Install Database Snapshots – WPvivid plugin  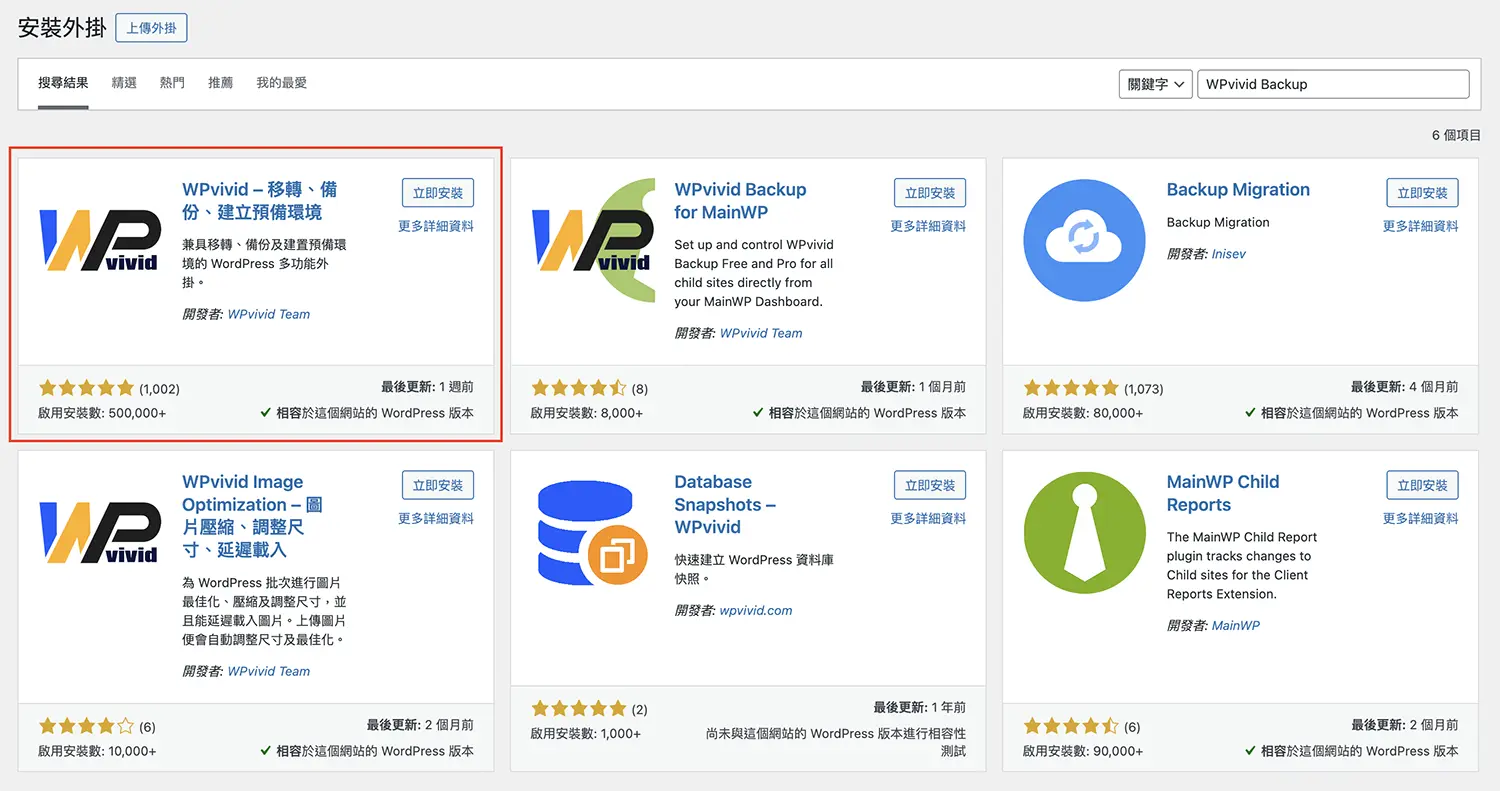[930, 485]
